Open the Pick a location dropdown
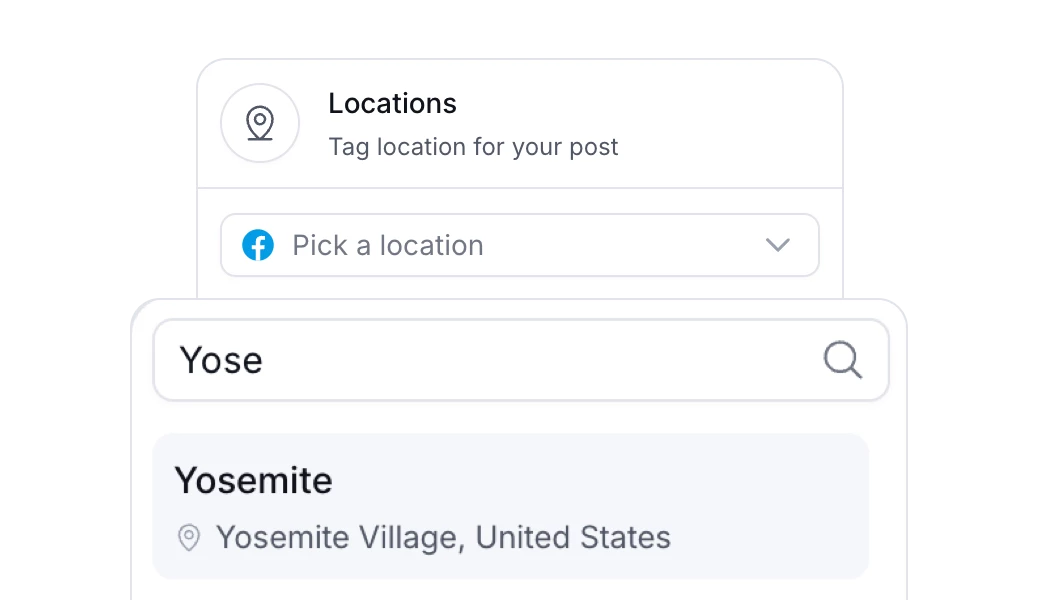Viewport: 1040px width, 600px height. 520,245
